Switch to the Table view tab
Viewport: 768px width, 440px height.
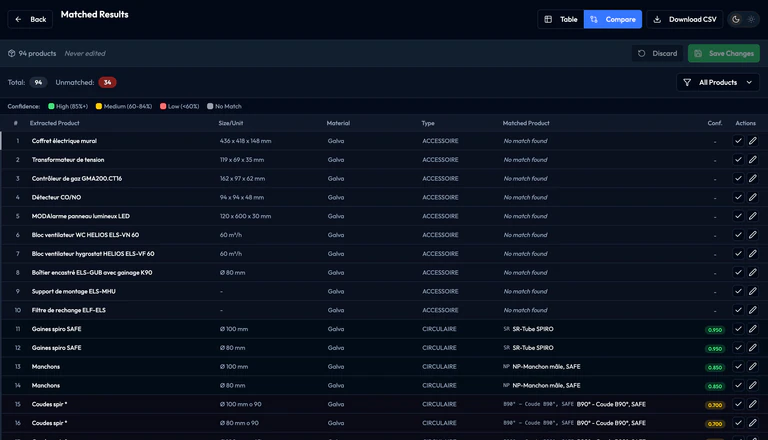coord(561,20)
